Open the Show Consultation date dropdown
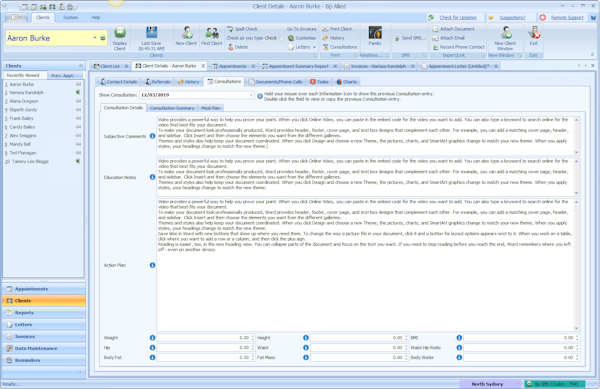Image resolution: width=600 pixels, height=389 pixels. pyautogui.click(x=251, y=95)
